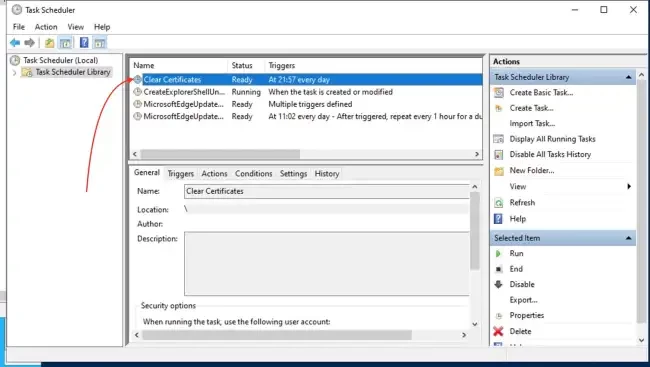Open the Action menu
Screen dimensions: 650x367
point(46,27)
